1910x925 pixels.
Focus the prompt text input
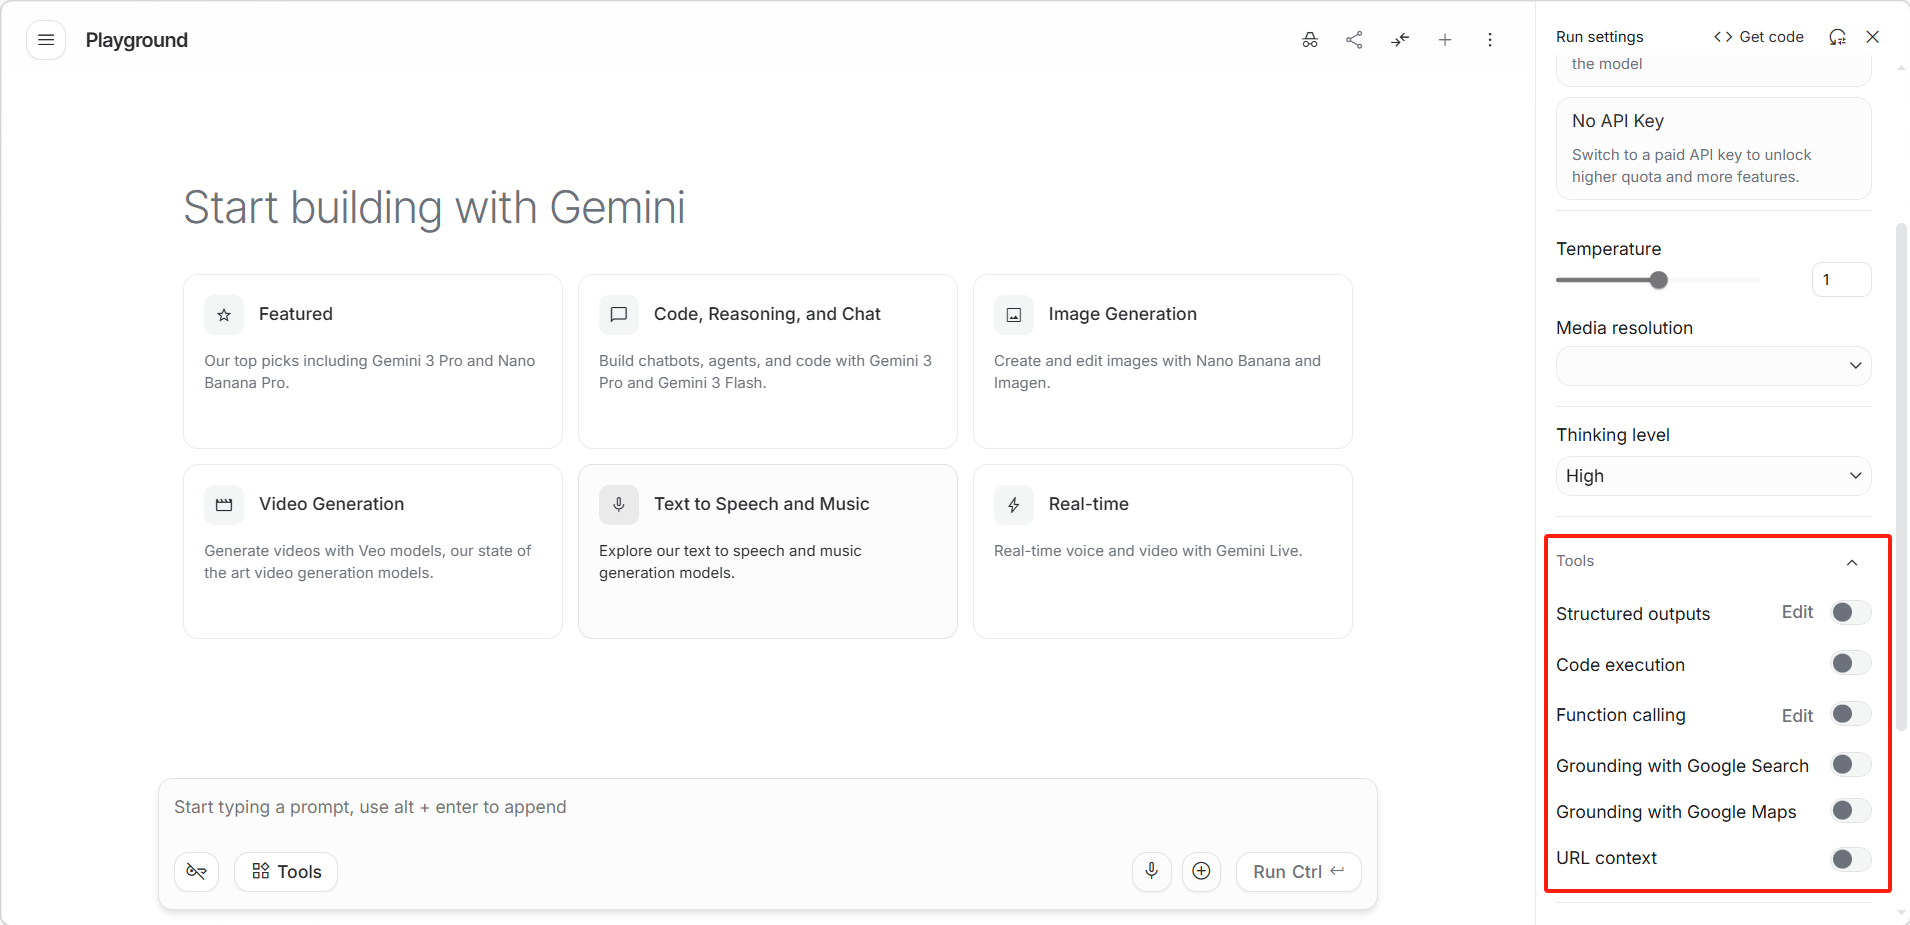pyautogui.click(x=768, y=808)
